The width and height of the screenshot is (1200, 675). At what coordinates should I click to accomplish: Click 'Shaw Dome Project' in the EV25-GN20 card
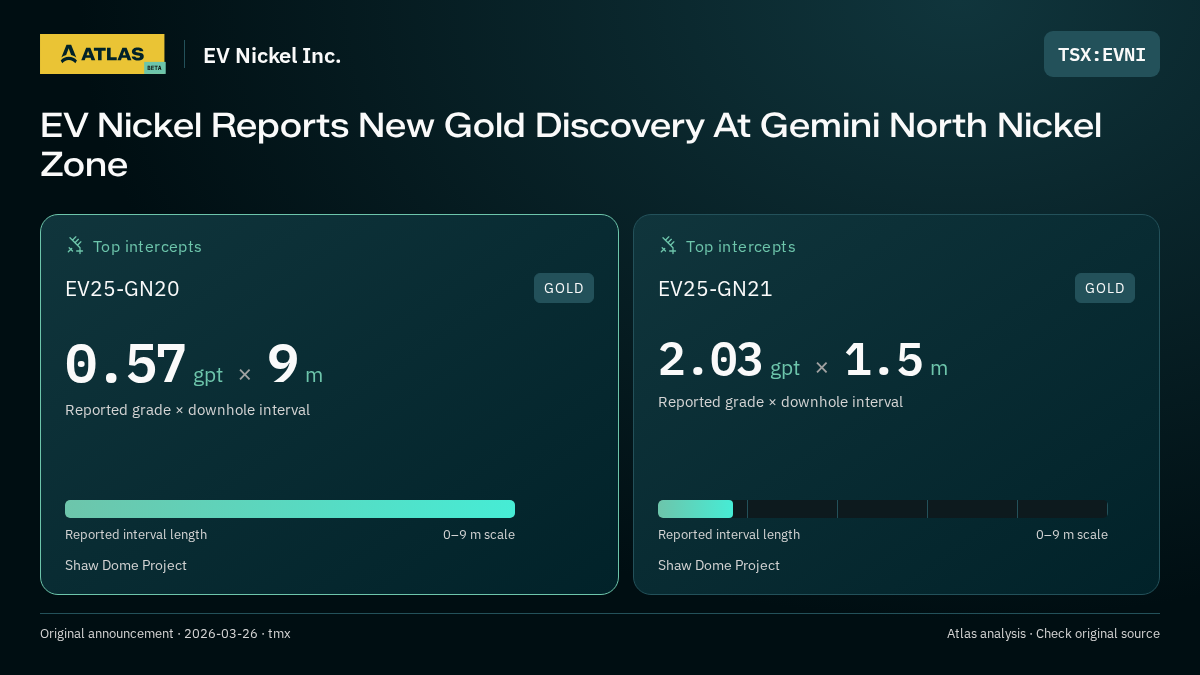pos(126,566)
